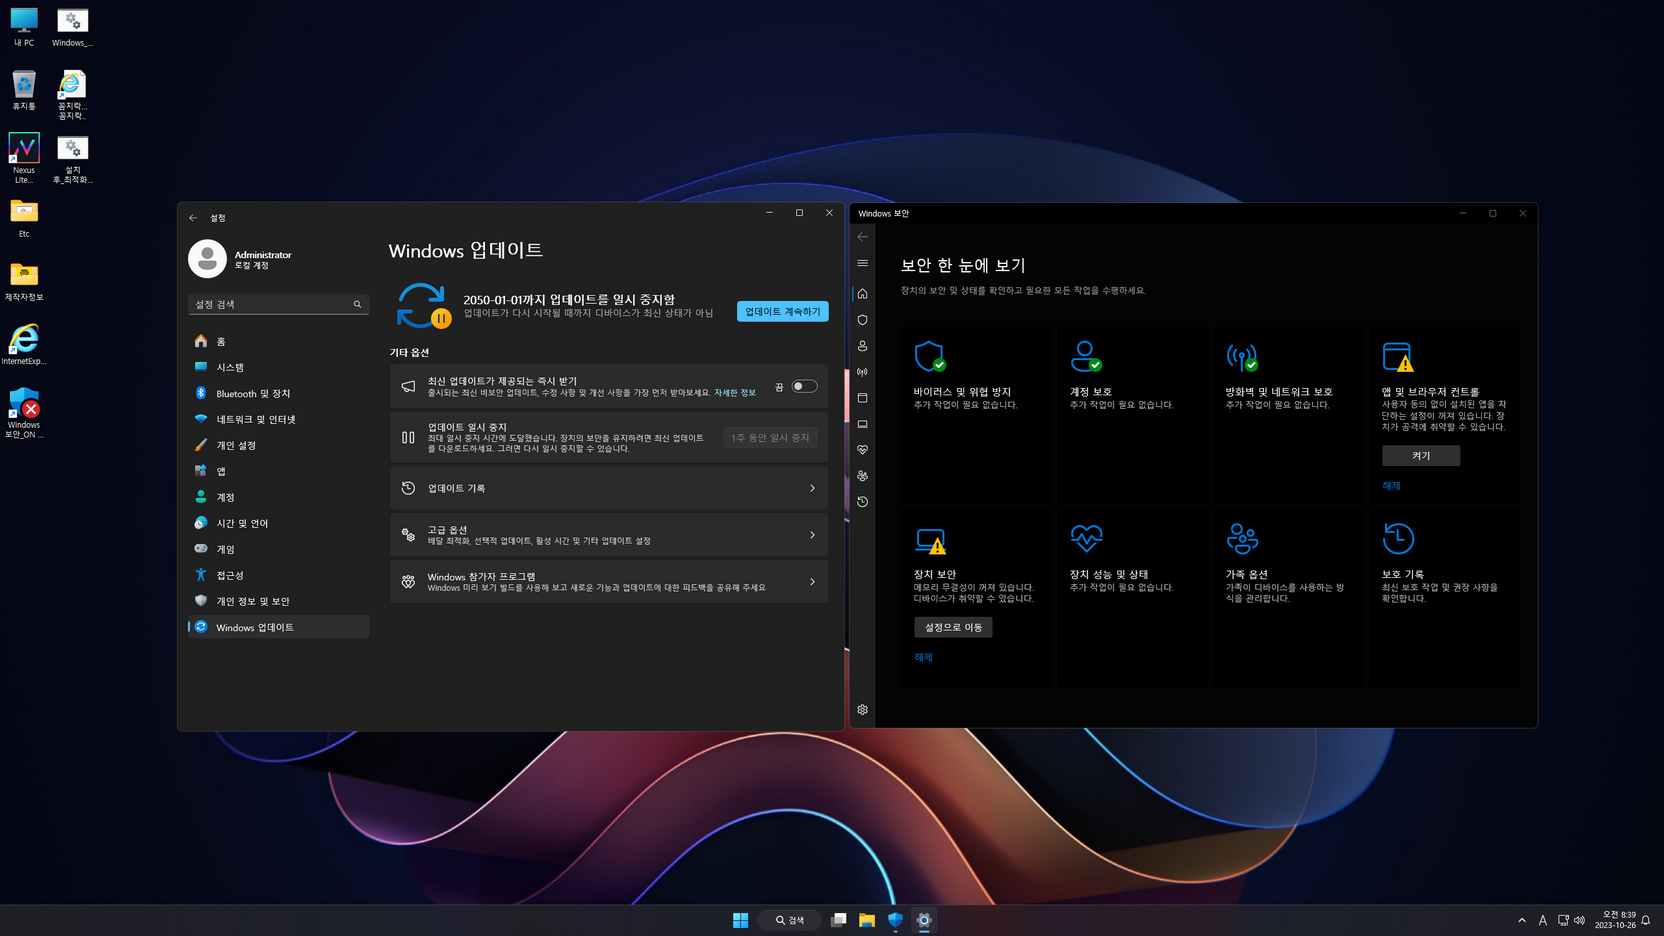Expand 고급 옵션 row chevron
The width and height of the screenshot is (1664, 936).
pyautogui.click(x=812, y=535)
